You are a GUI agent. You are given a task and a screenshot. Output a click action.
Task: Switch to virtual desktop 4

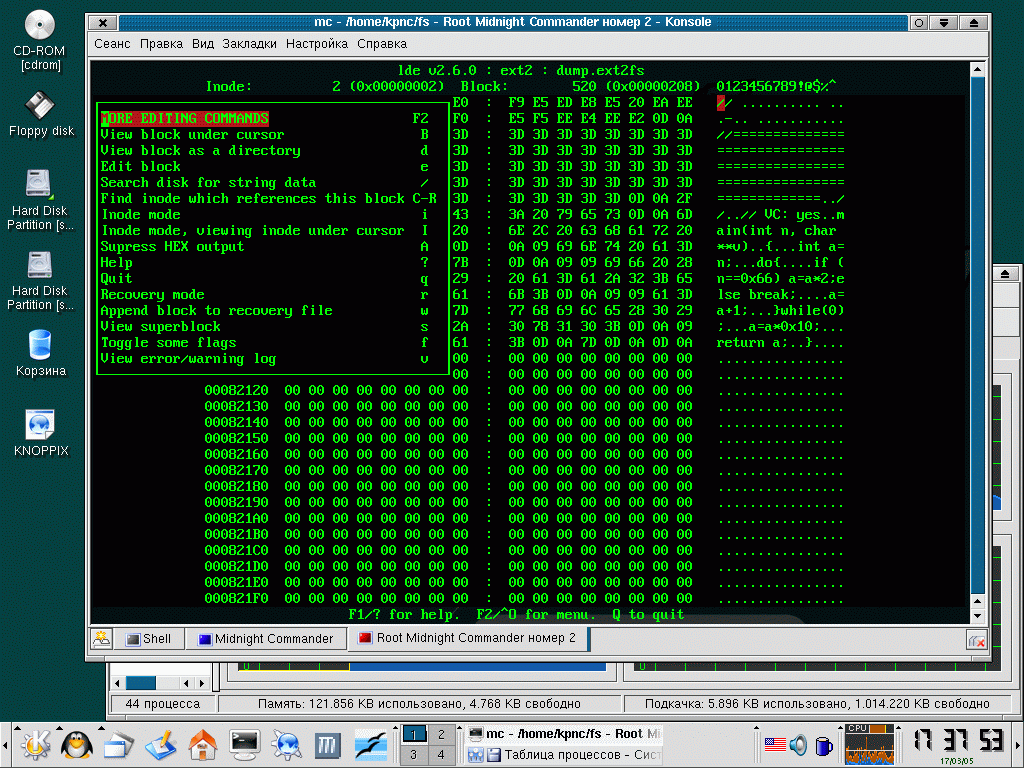441,755
